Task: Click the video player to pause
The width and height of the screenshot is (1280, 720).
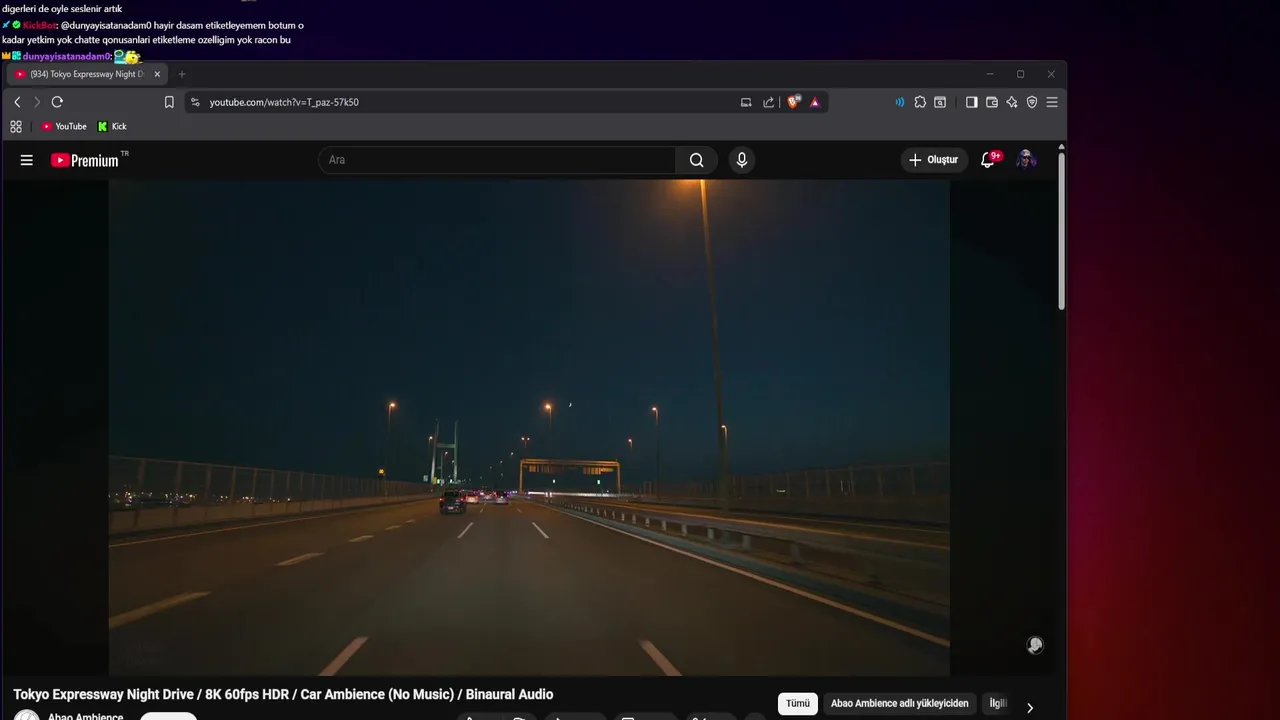Action: [529, 428]
